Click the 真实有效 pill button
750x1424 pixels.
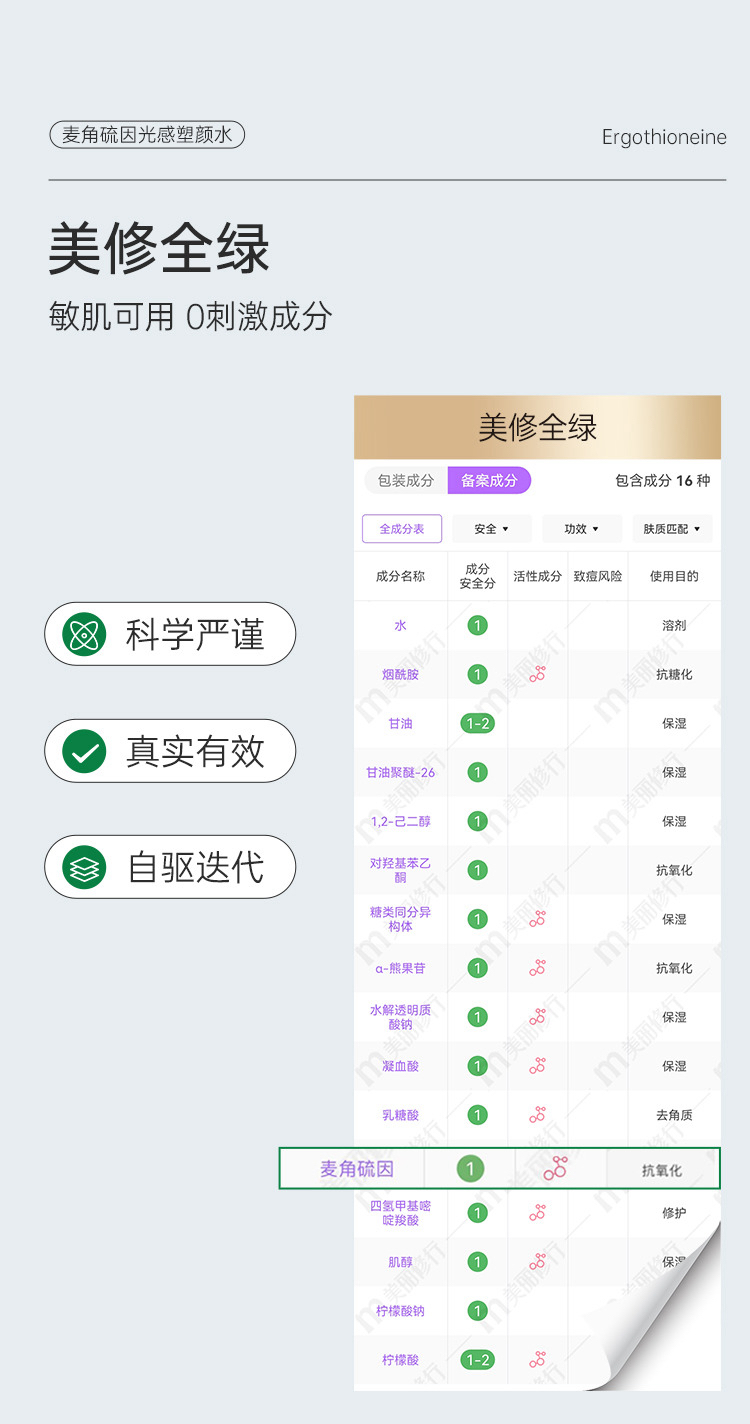[170, 751]
